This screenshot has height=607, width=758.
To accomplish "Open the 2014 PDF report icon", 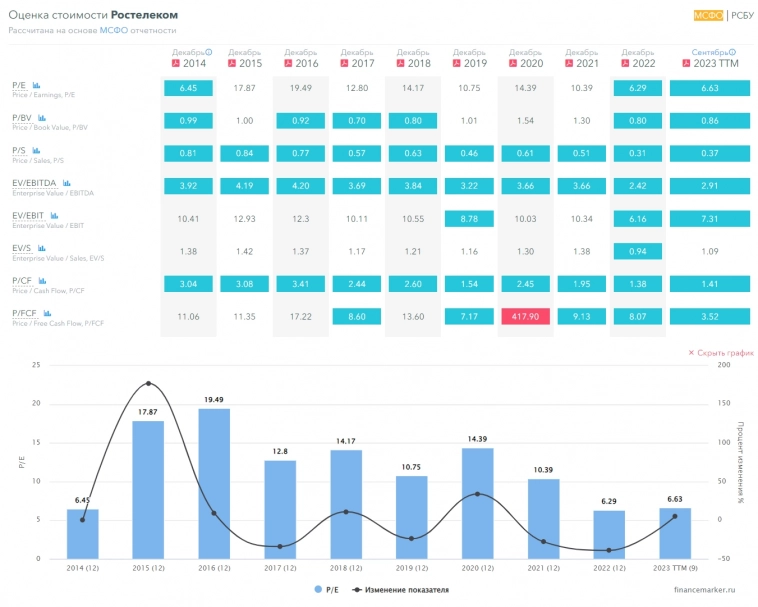I will point(176,63).
